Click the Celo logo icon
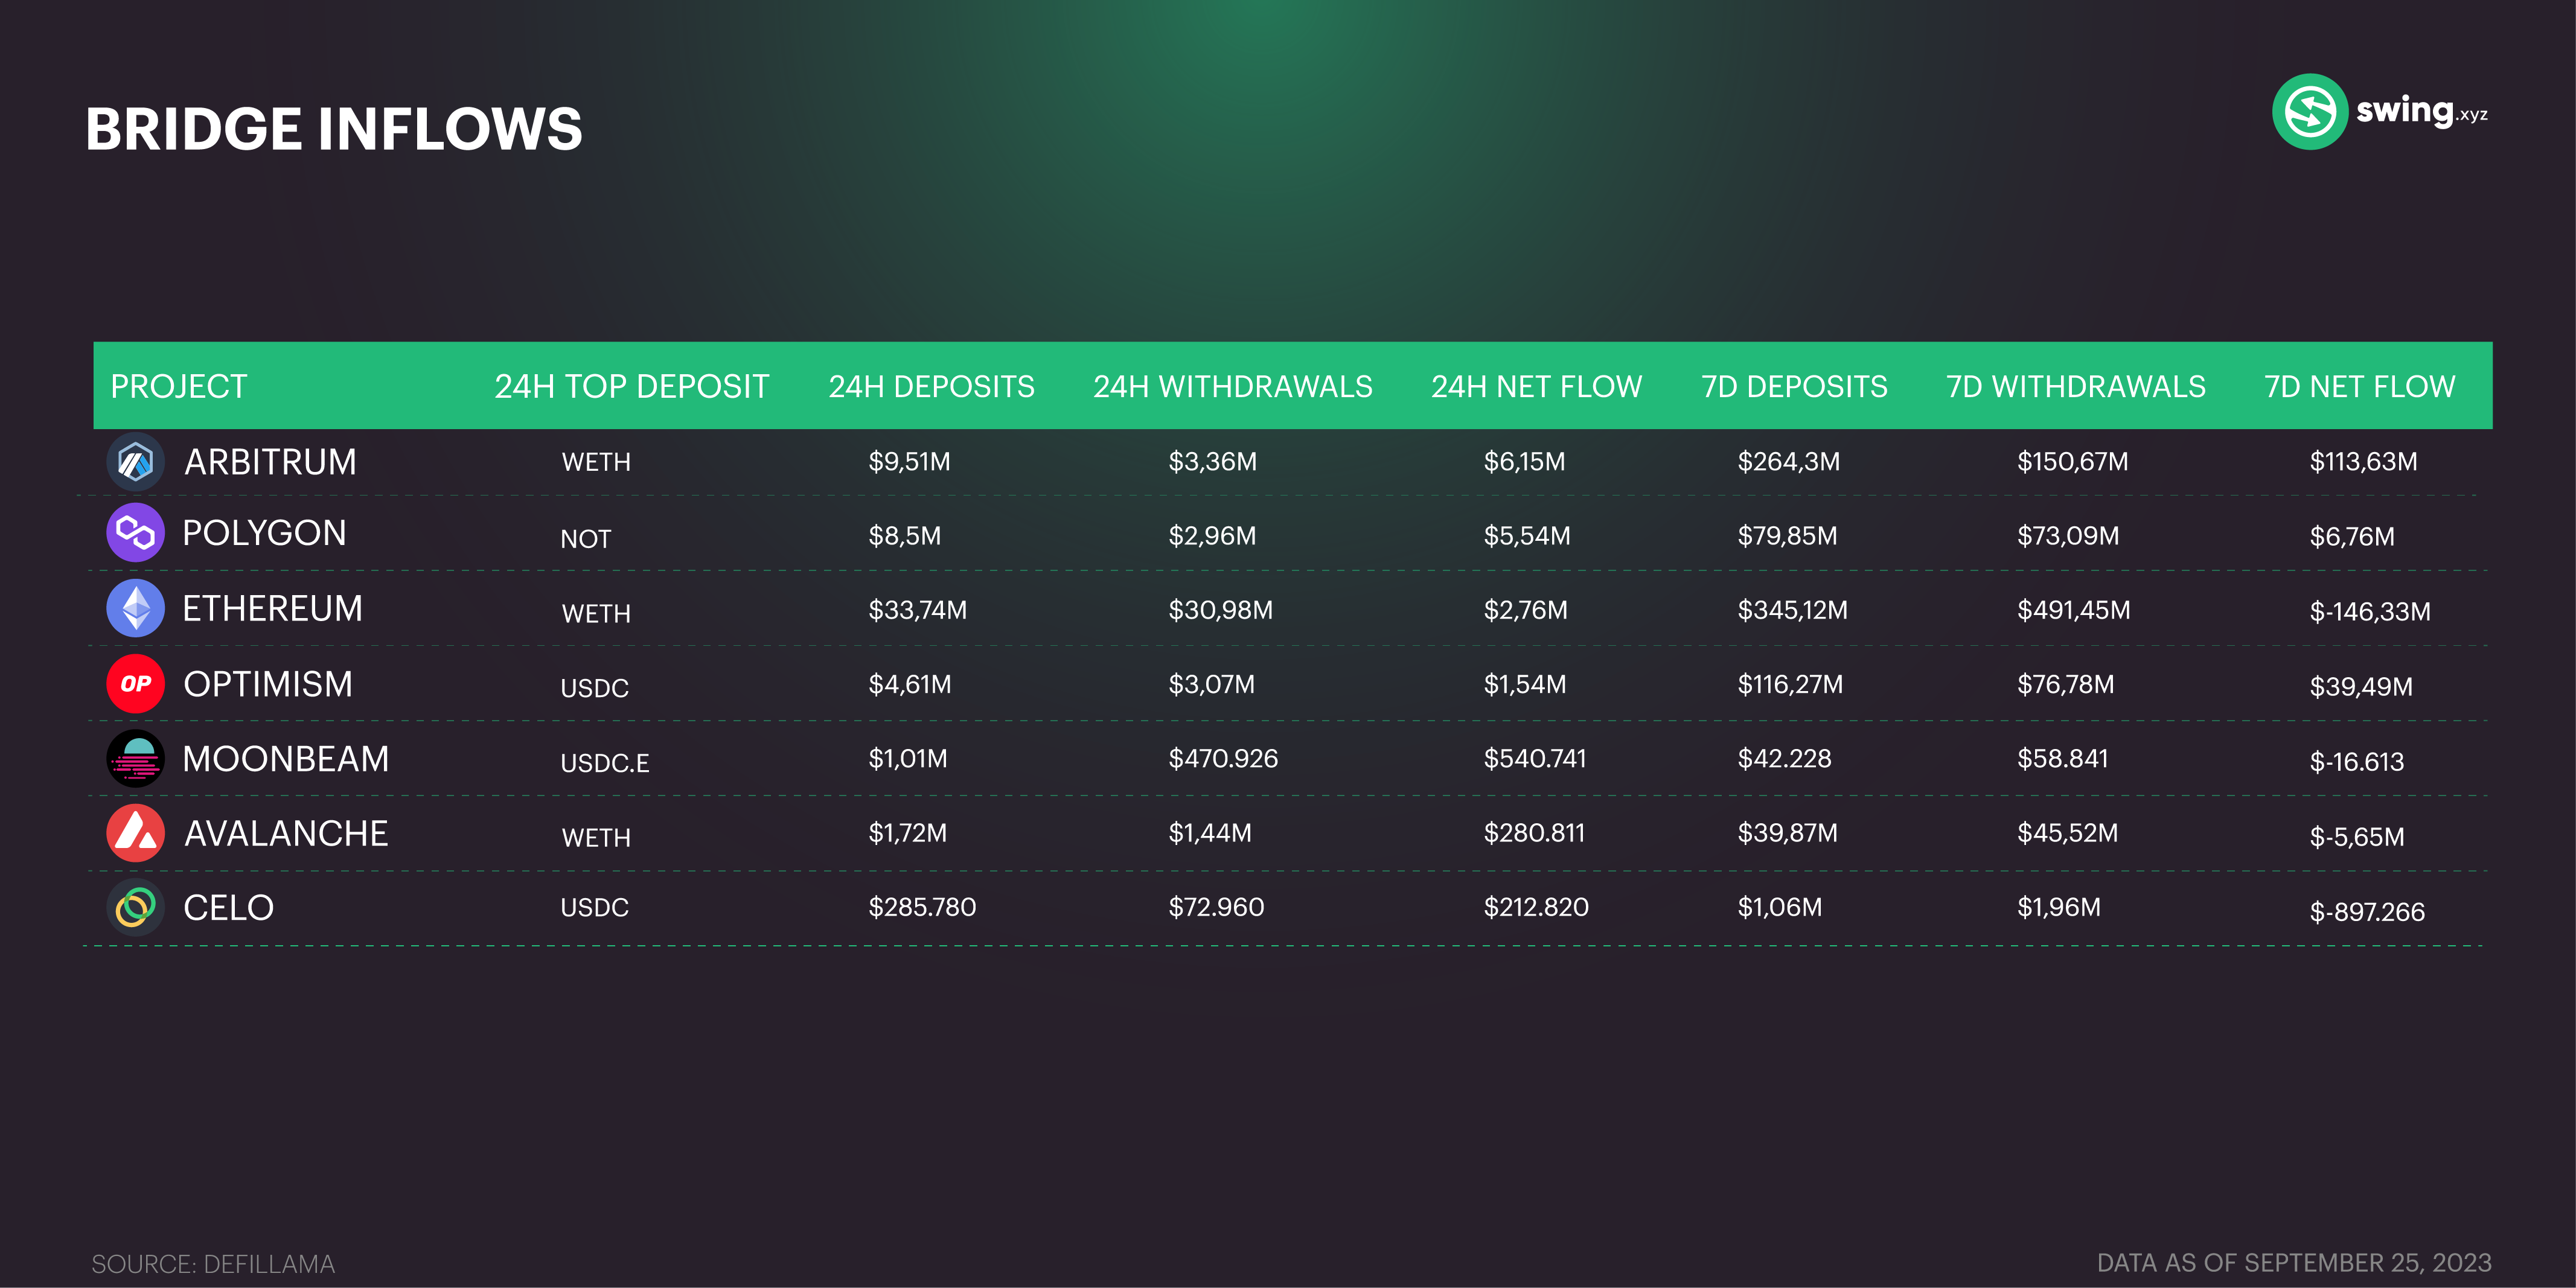 (136, 908)
